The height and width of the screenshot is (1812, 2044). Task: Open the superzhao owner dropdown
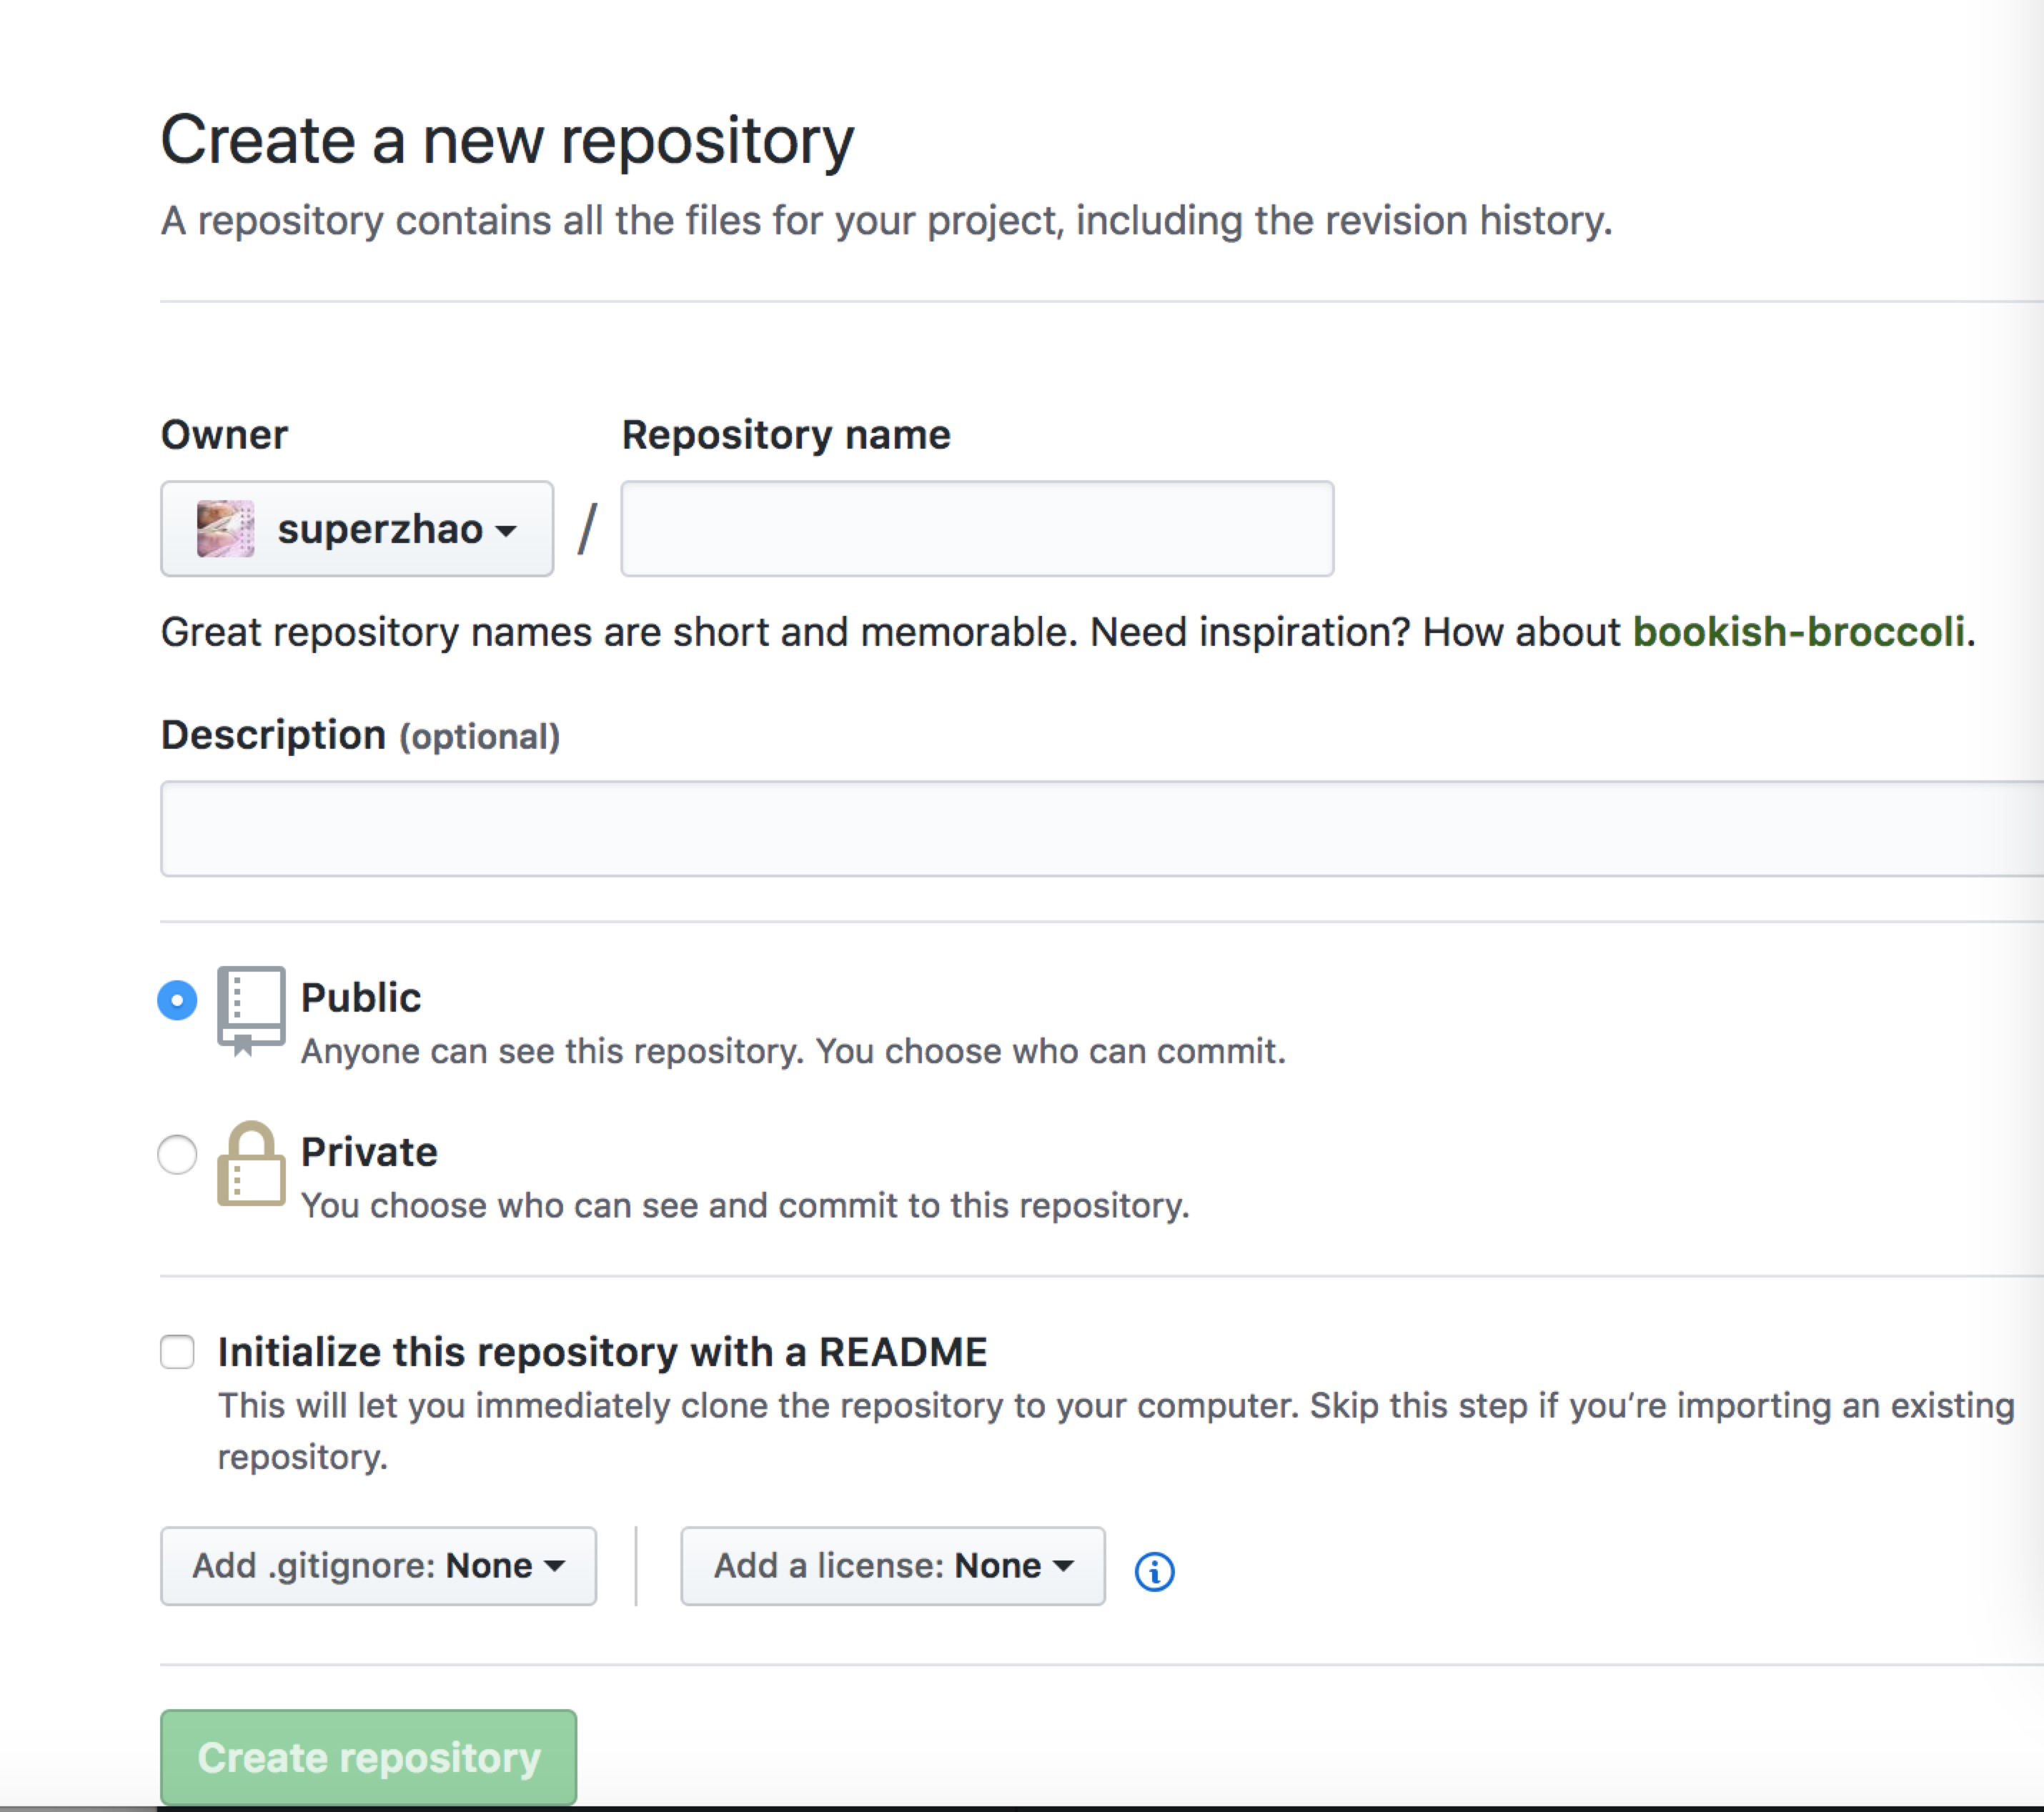[x=357, y=528]
